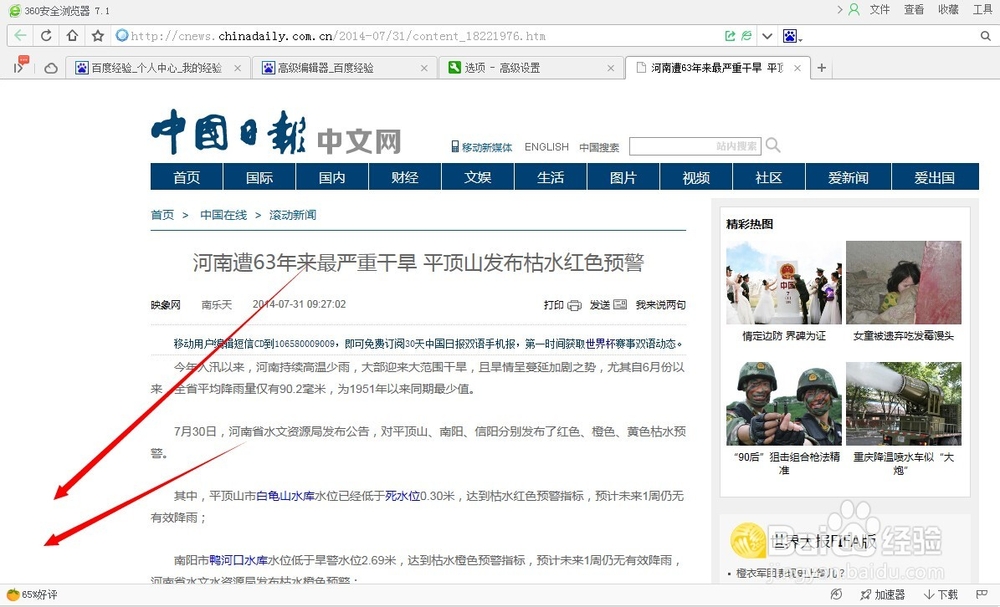Screen dimensions: 1000x607
Task: Reload the page with refresh icon
Action: (46, 36)
